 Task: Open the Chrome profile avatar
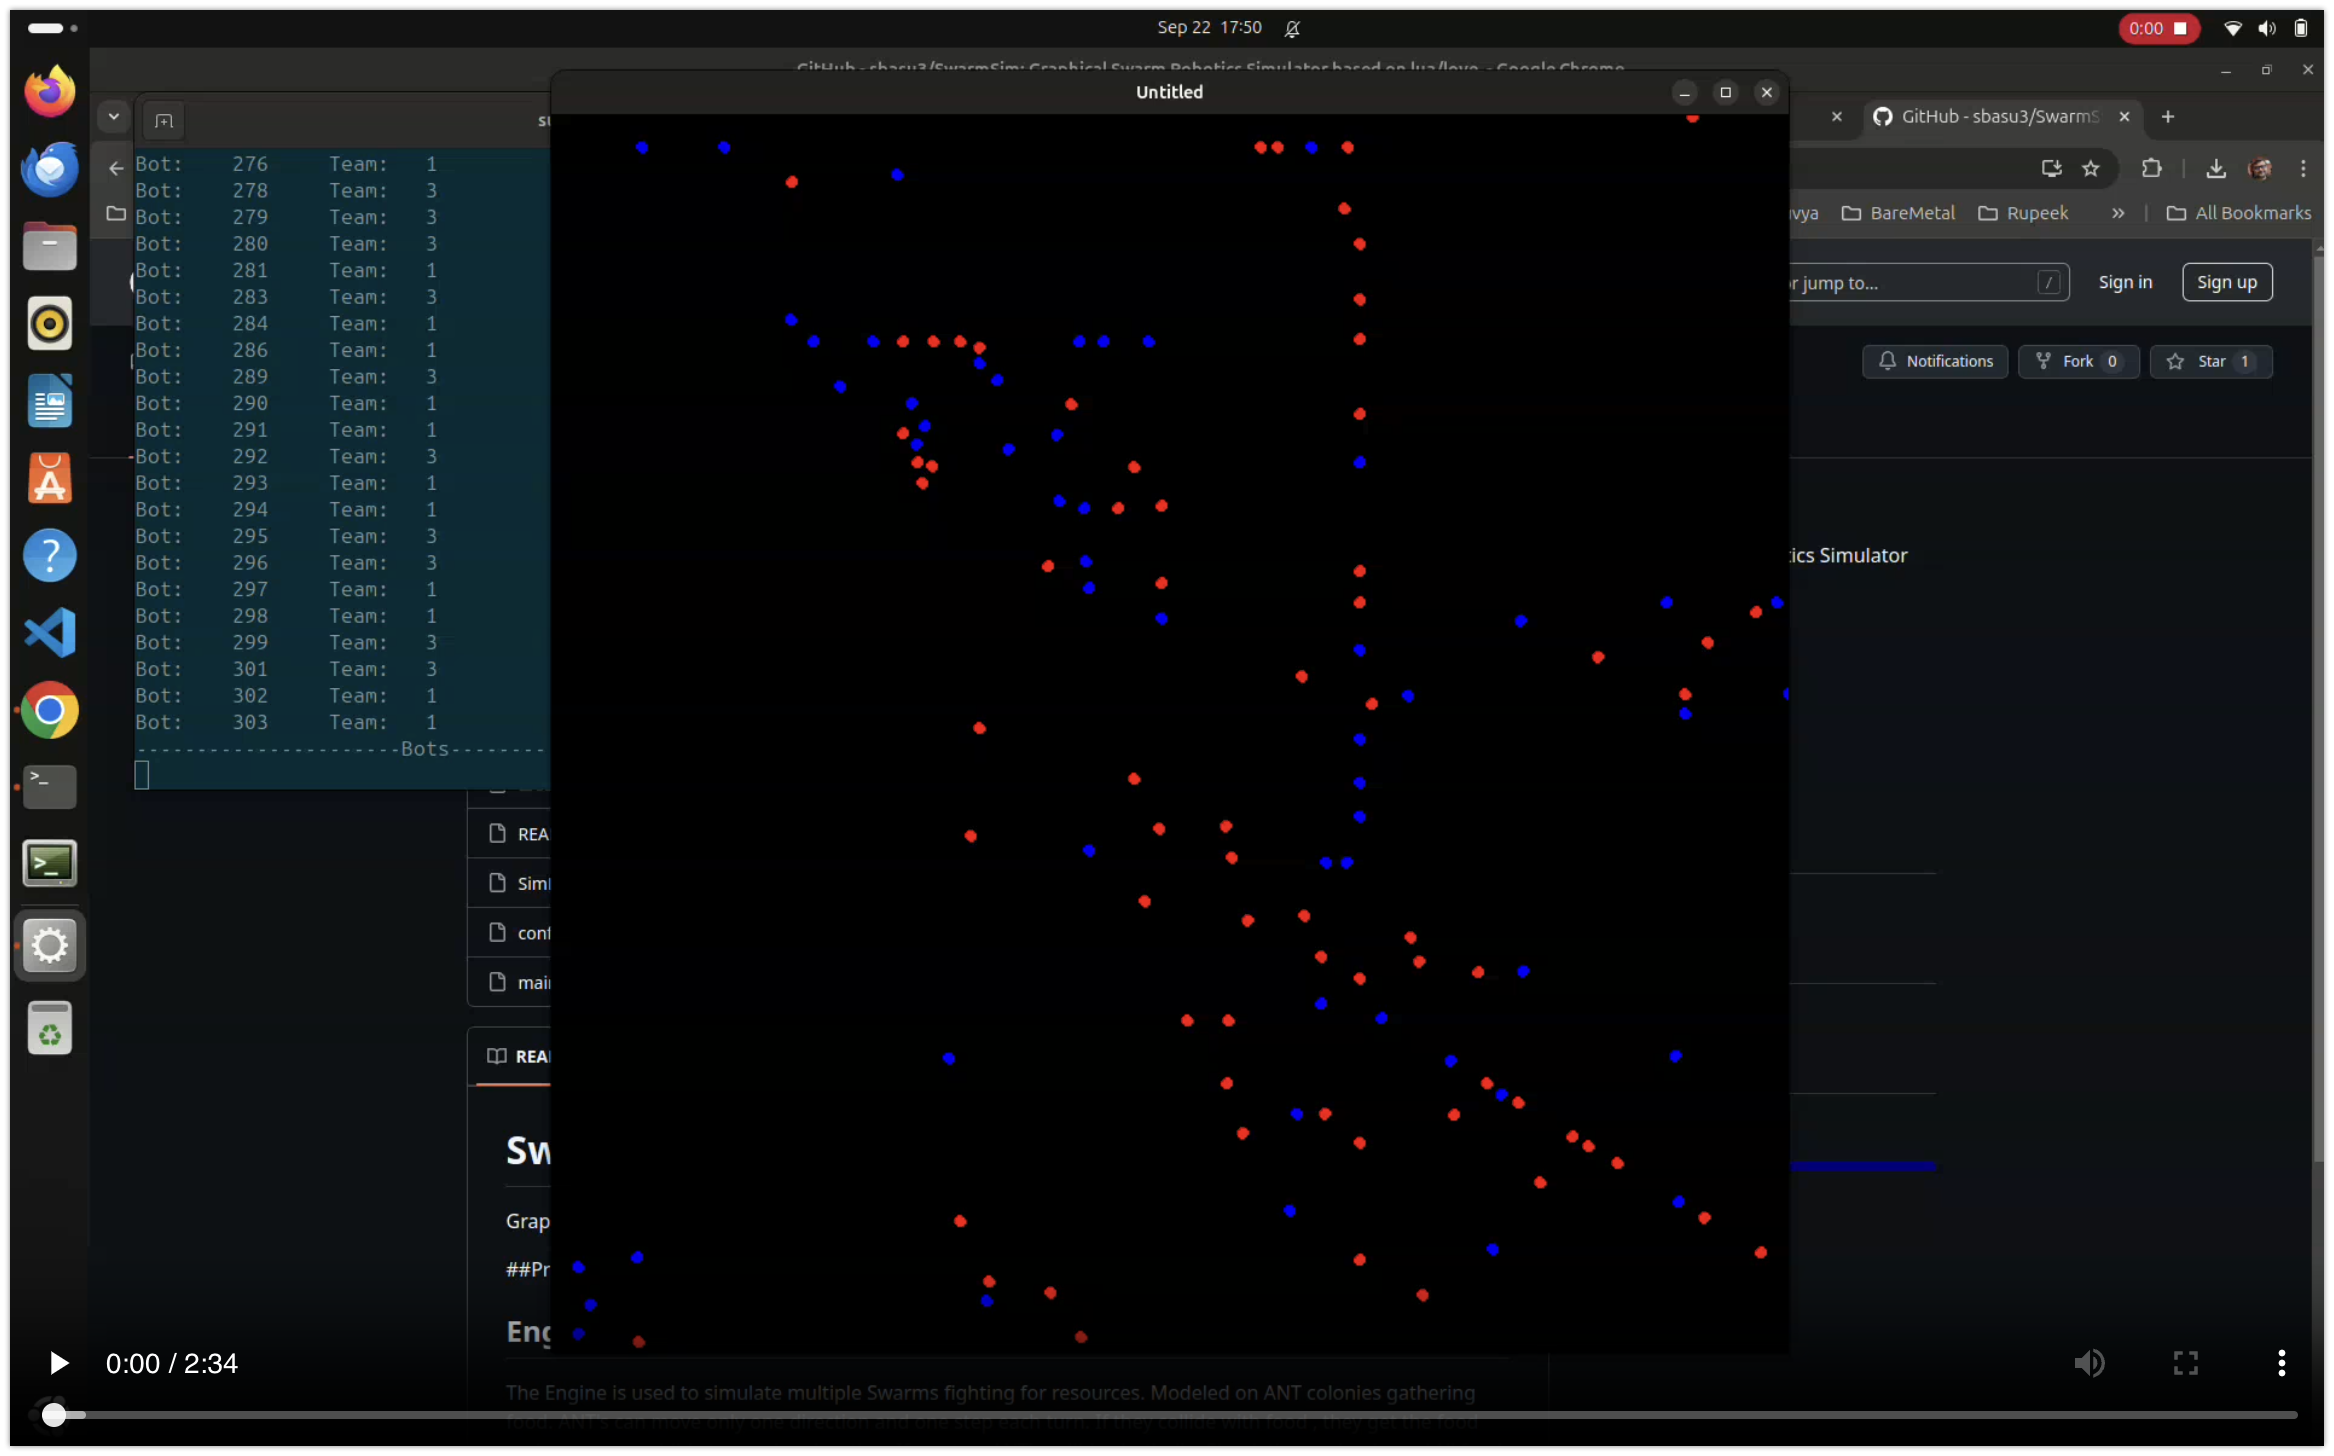tap(2260, 168)
